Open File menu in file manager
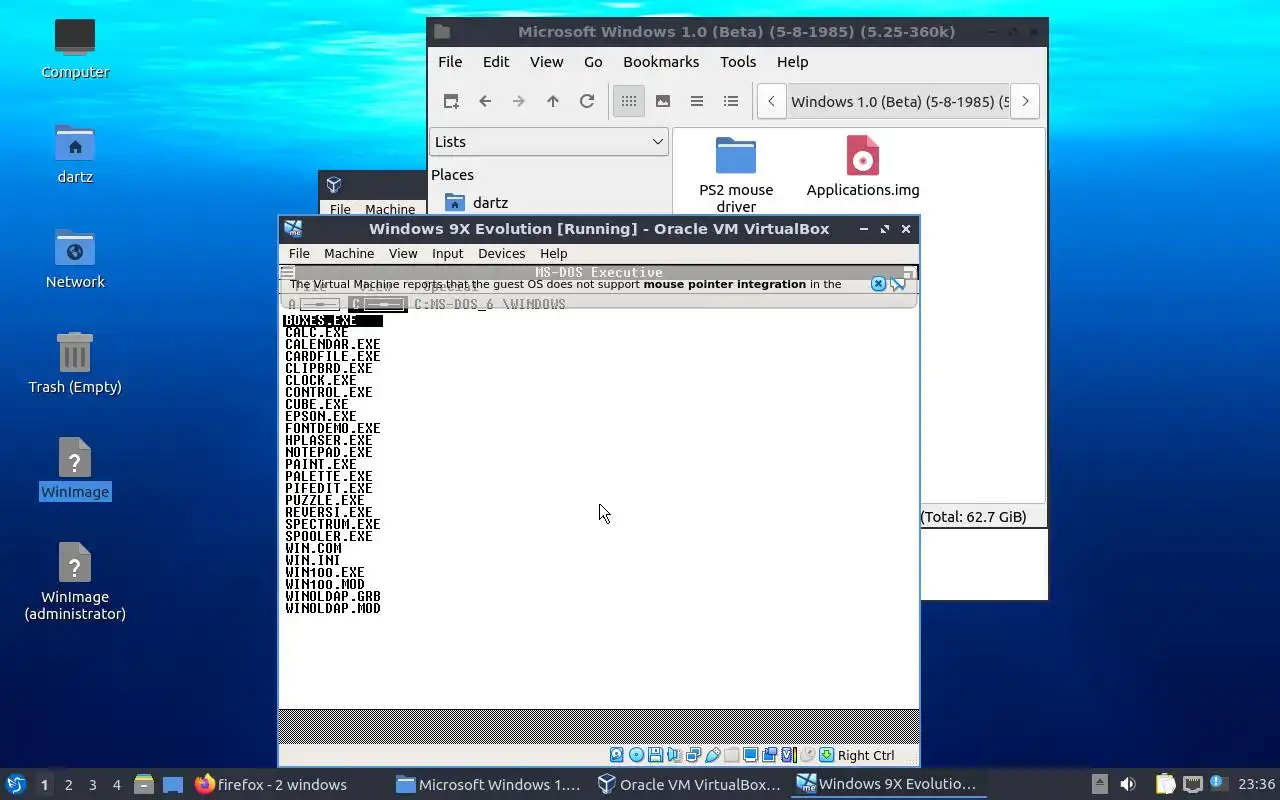Viewport: 1280px width, 800px height. point(450,62)
